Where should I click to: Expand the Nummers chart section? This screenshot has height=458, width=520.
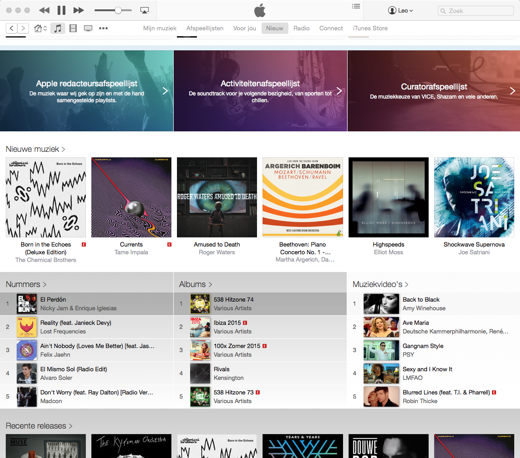26,284
